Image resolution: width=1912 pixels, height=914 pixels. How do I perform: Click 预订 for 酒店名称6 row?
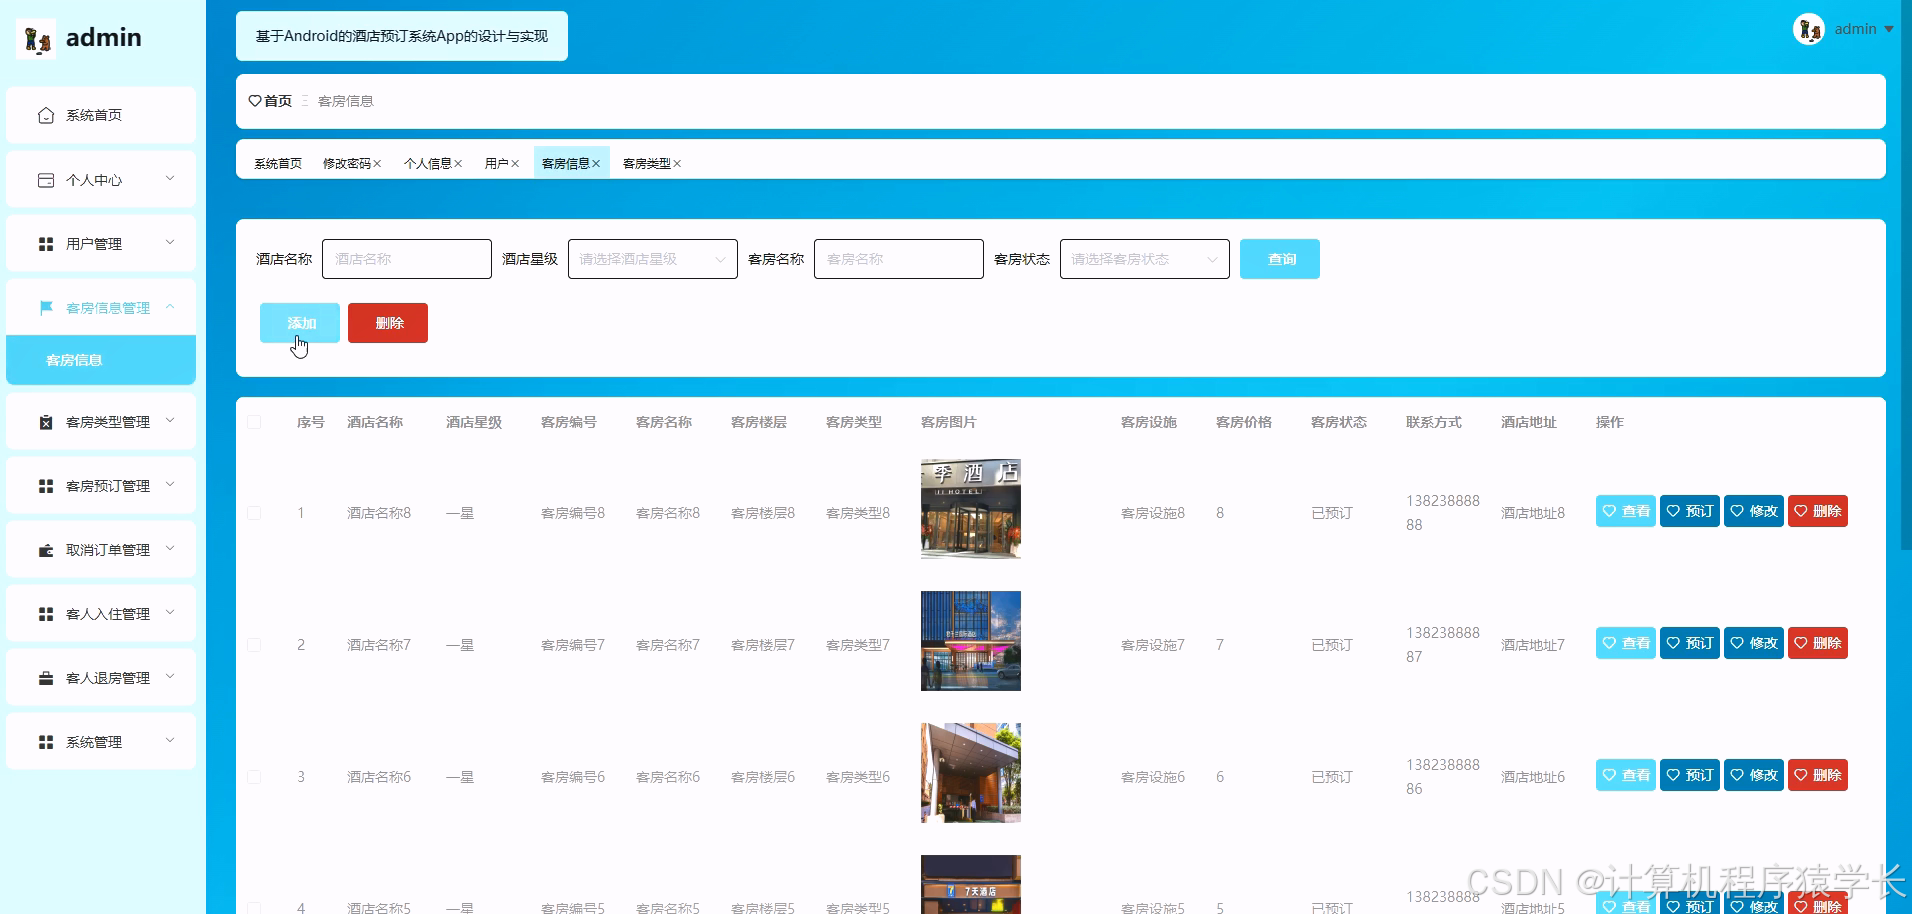pos(1690,775)
